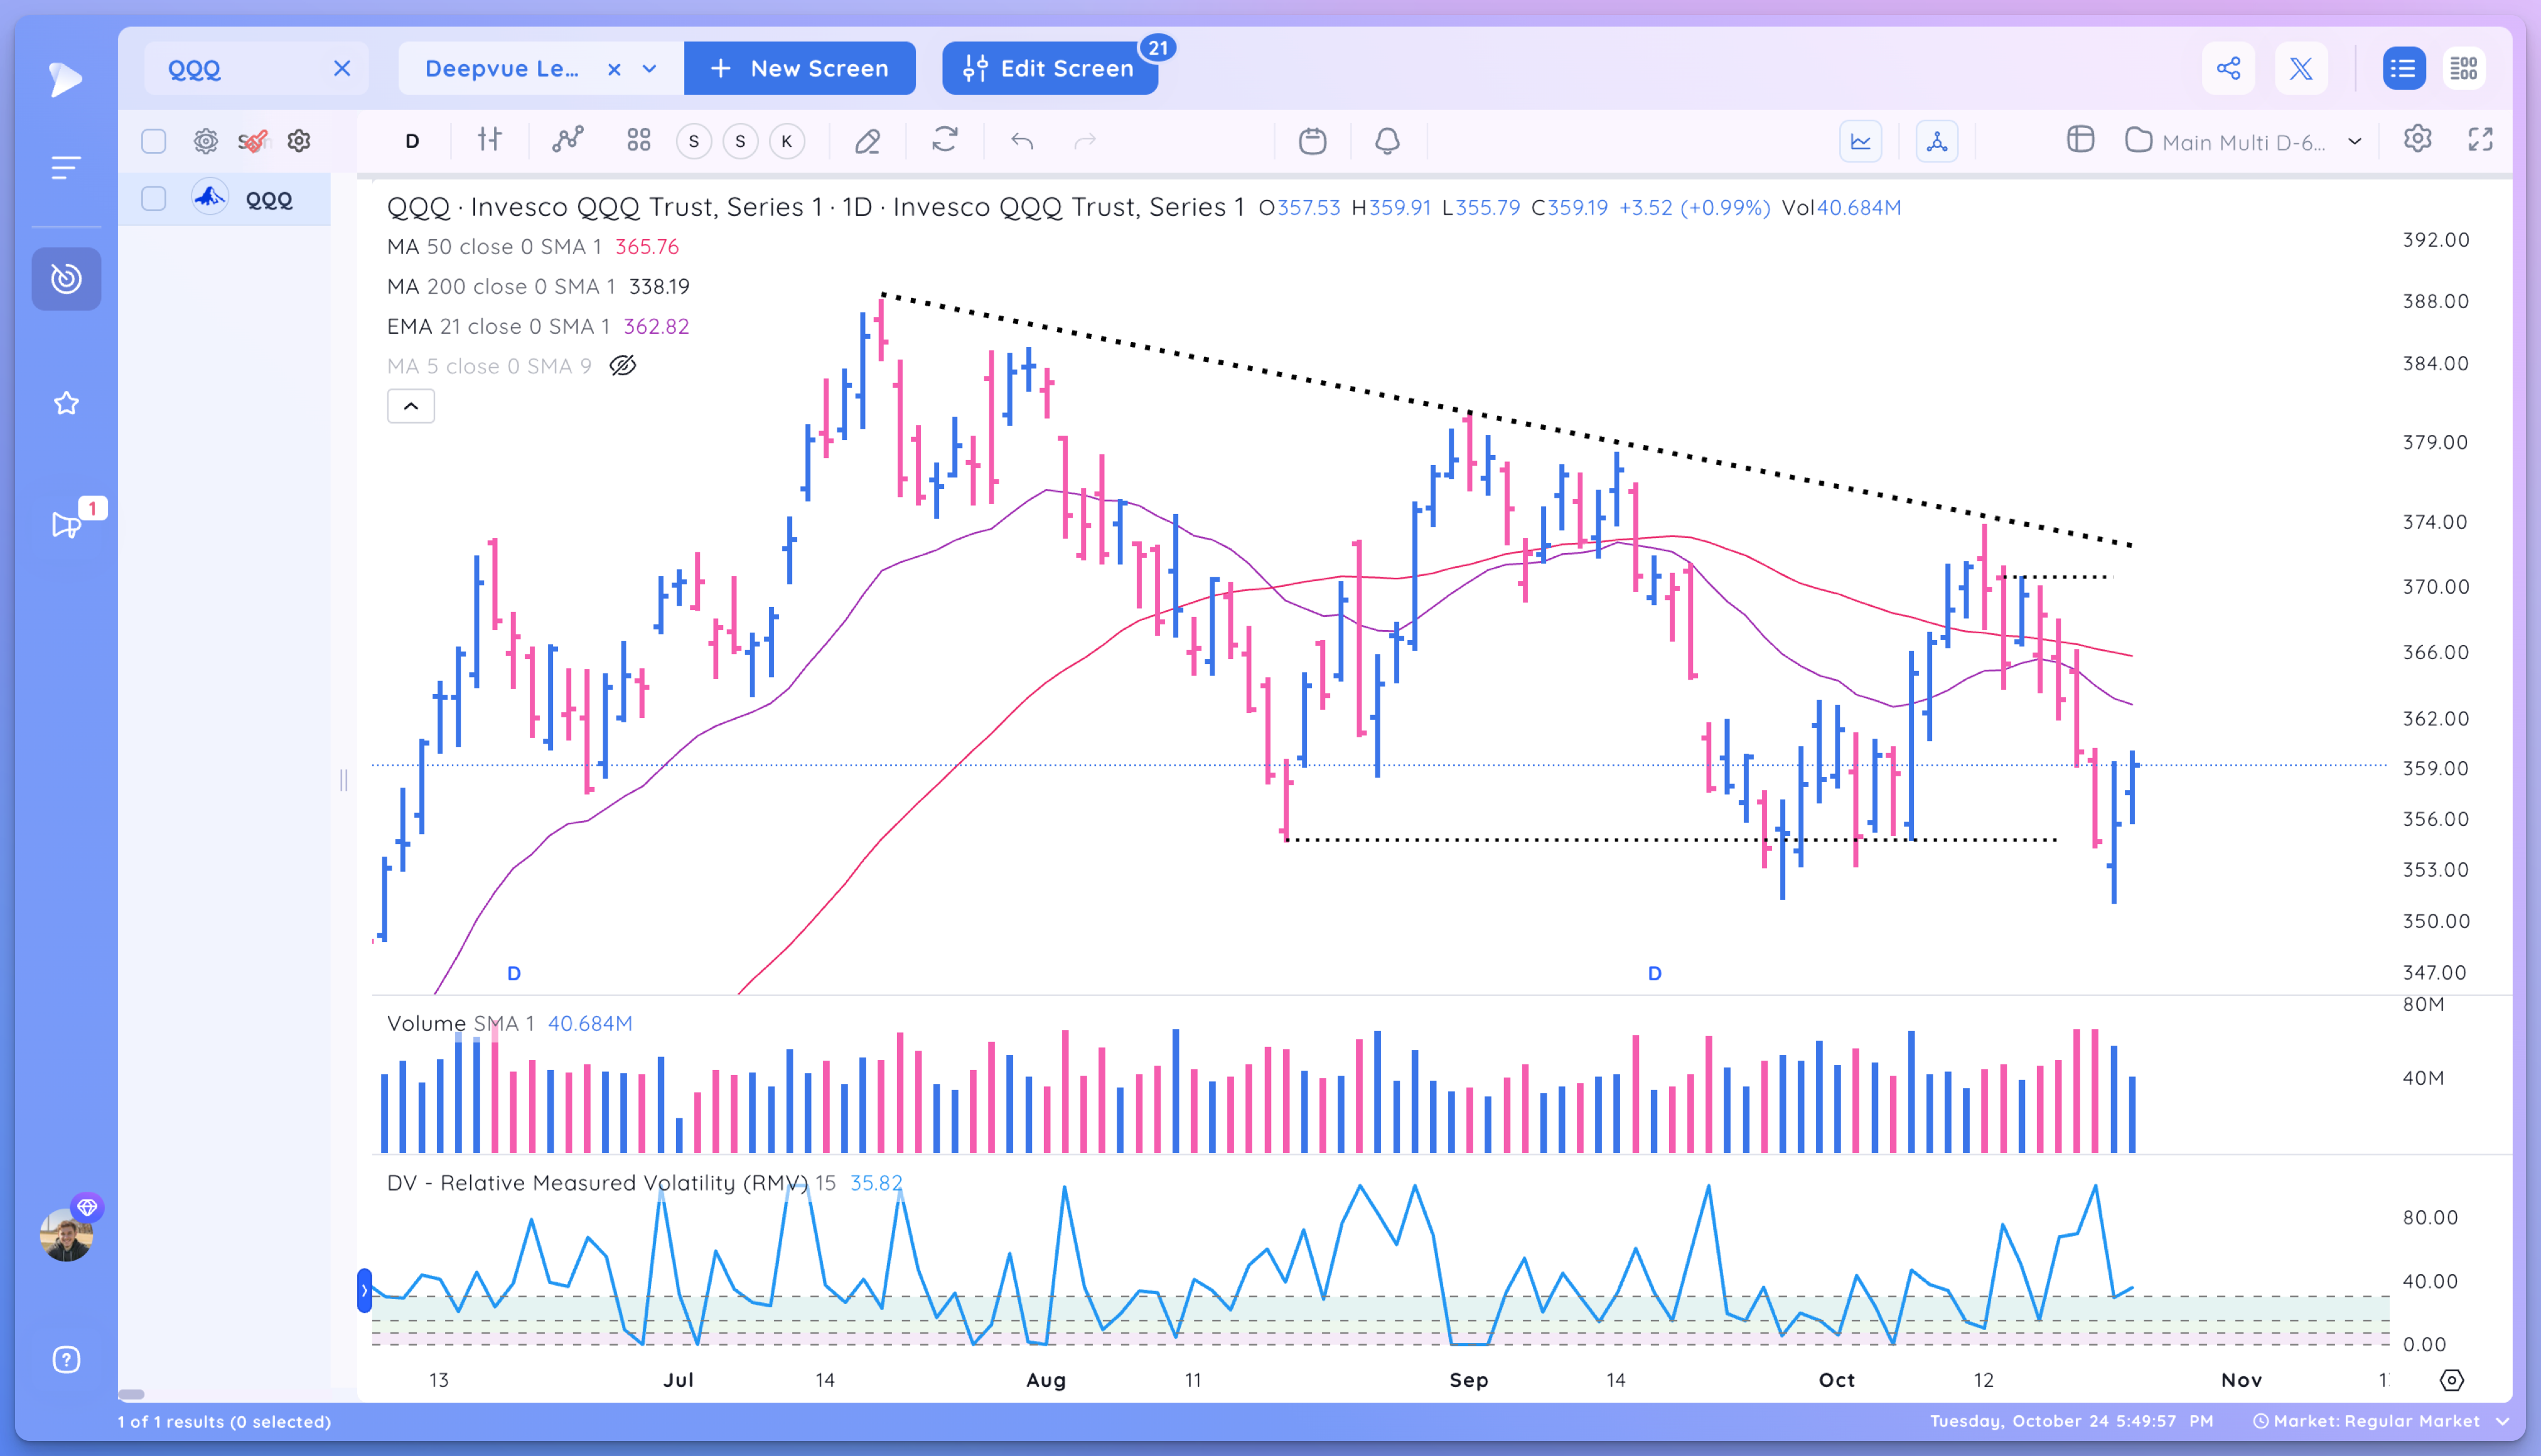This screenshot has width=2541, height=1456.
Task: Check the QQQ row checkbox
Action: click(x=154, y=199)
